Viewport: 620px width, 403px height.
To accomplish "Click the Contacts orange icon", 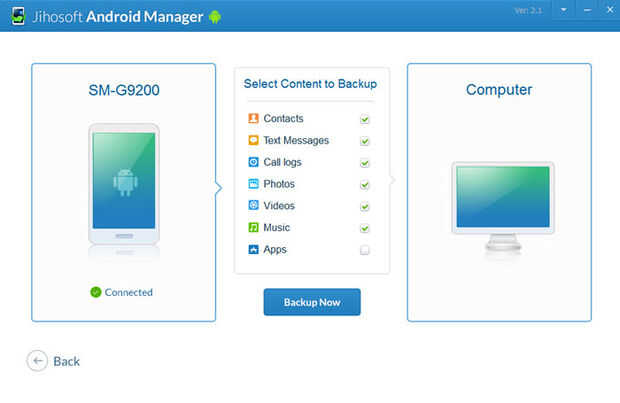I will coord(253,118).
